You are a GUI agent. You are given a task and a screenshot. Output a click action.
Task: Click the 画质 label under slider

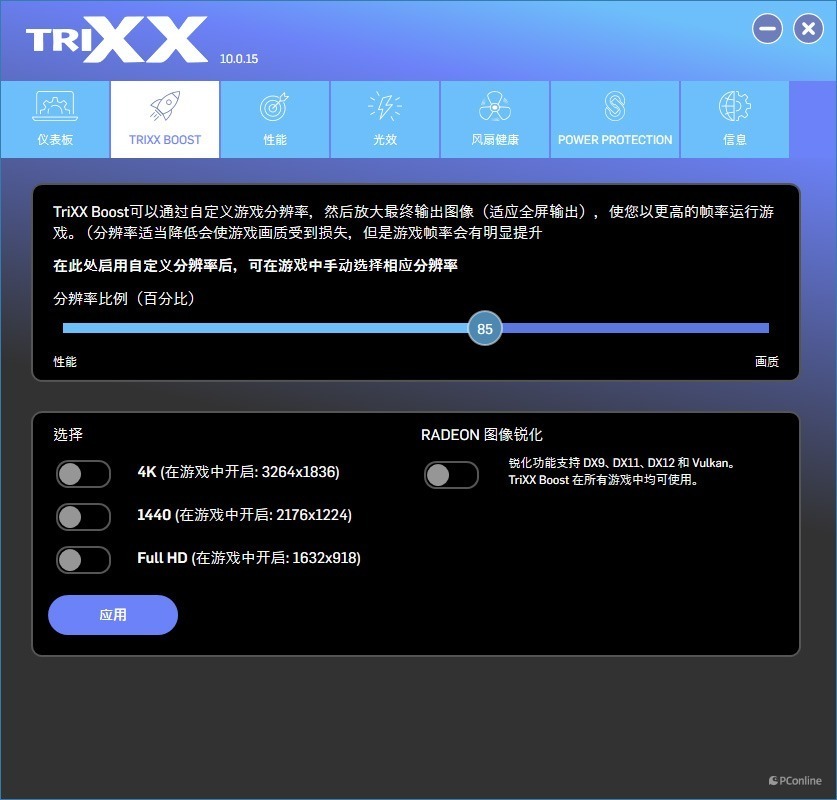(x=767, y=362)
